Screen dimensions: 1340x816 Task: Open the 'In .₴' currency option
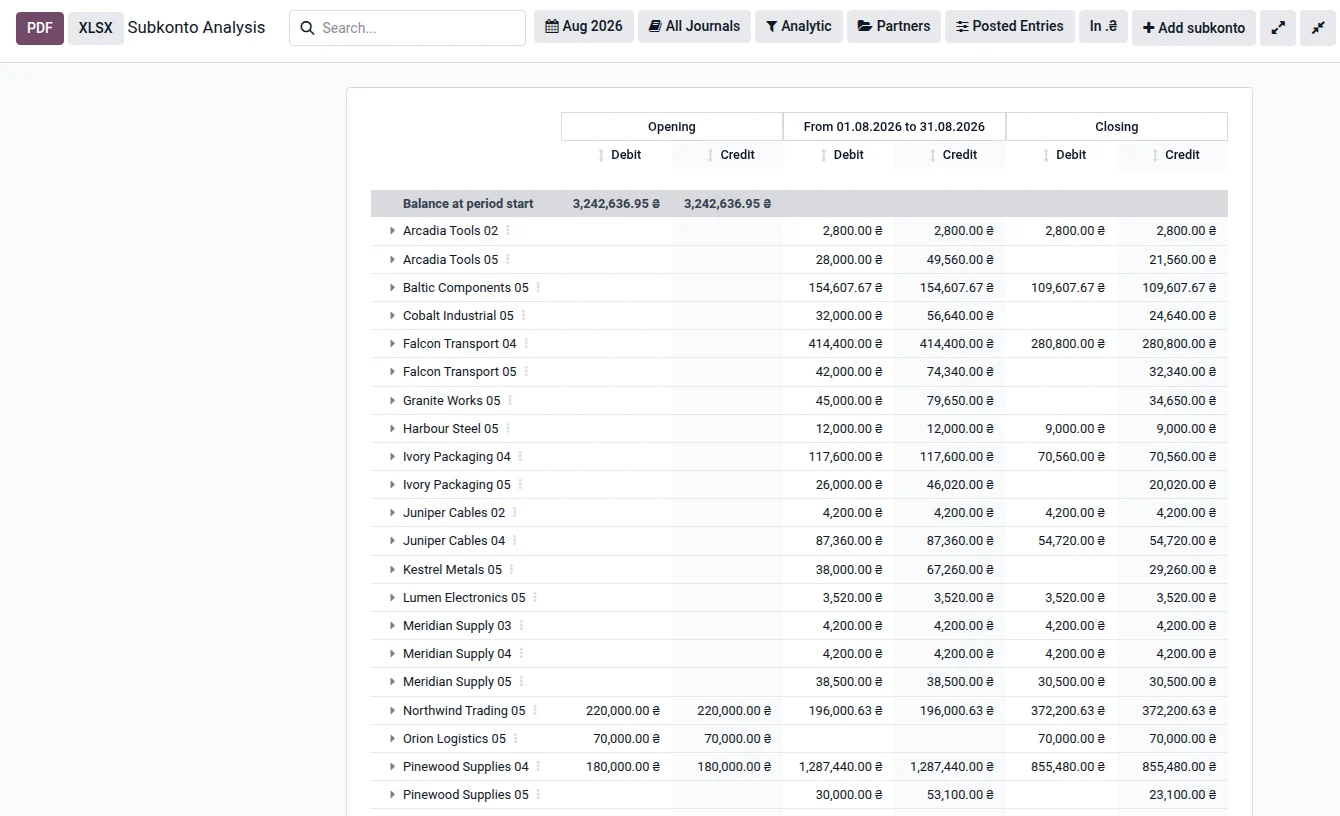(x=1103, y=27)
